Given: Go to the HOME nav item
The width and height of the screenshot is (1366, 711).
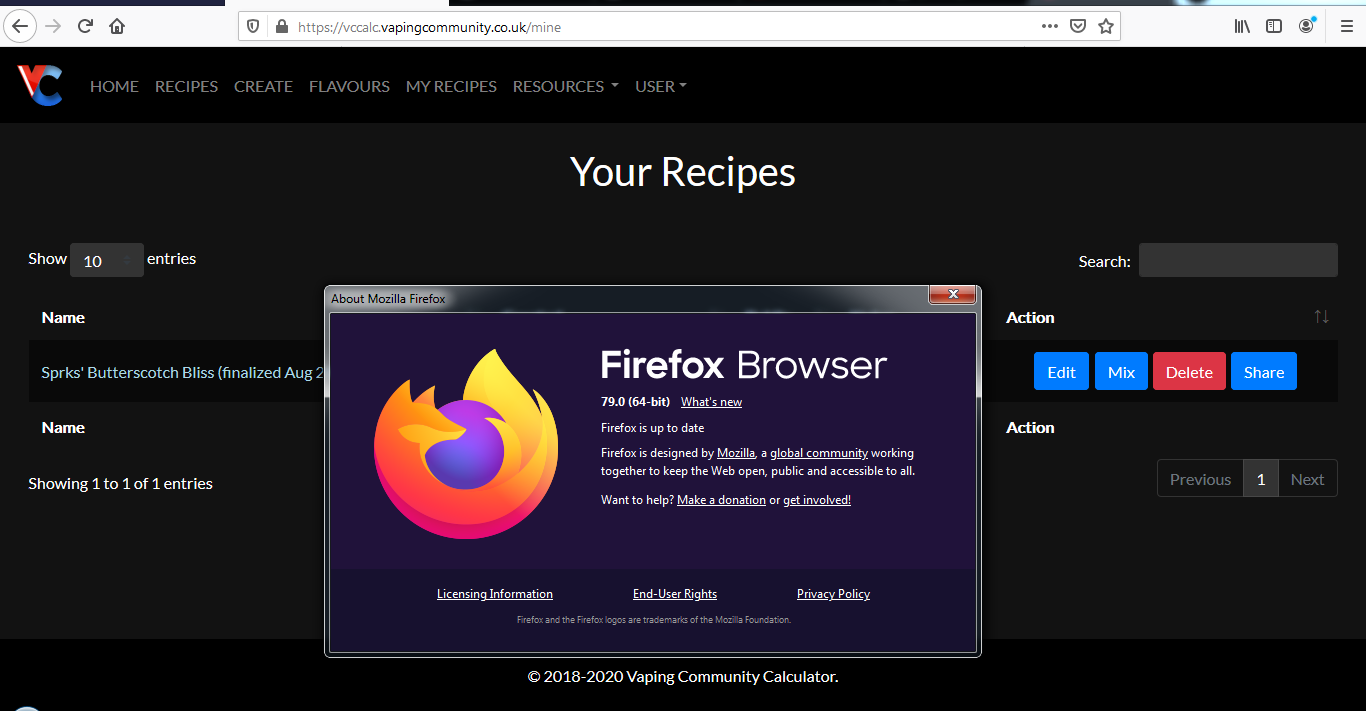Looking at the screenshot, I should (x=114, y=86).
